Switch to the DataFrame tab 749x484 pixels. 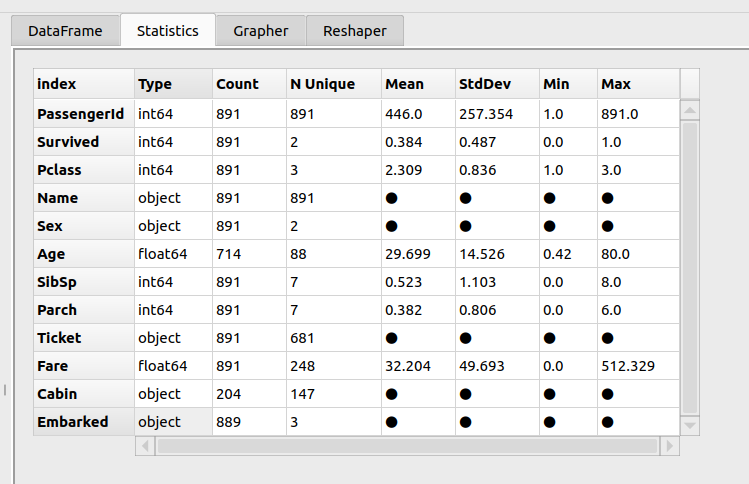pyautogui.click(x=65, y=31)
